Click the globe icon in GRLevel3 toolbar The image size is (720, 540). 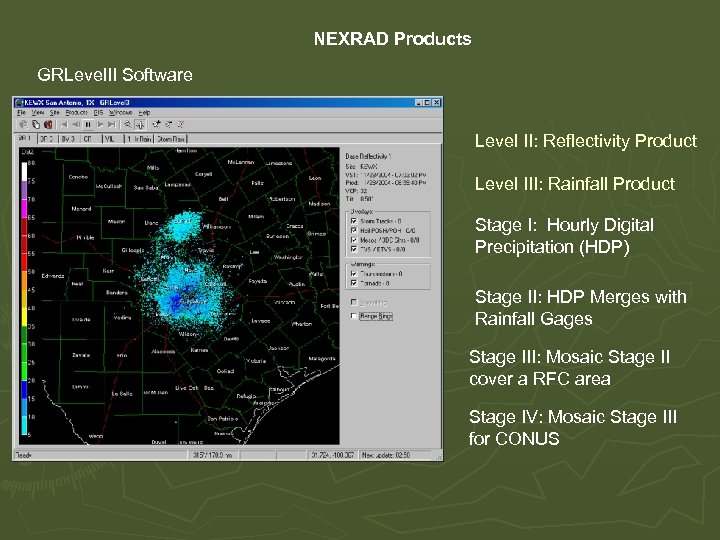[23, 124]
